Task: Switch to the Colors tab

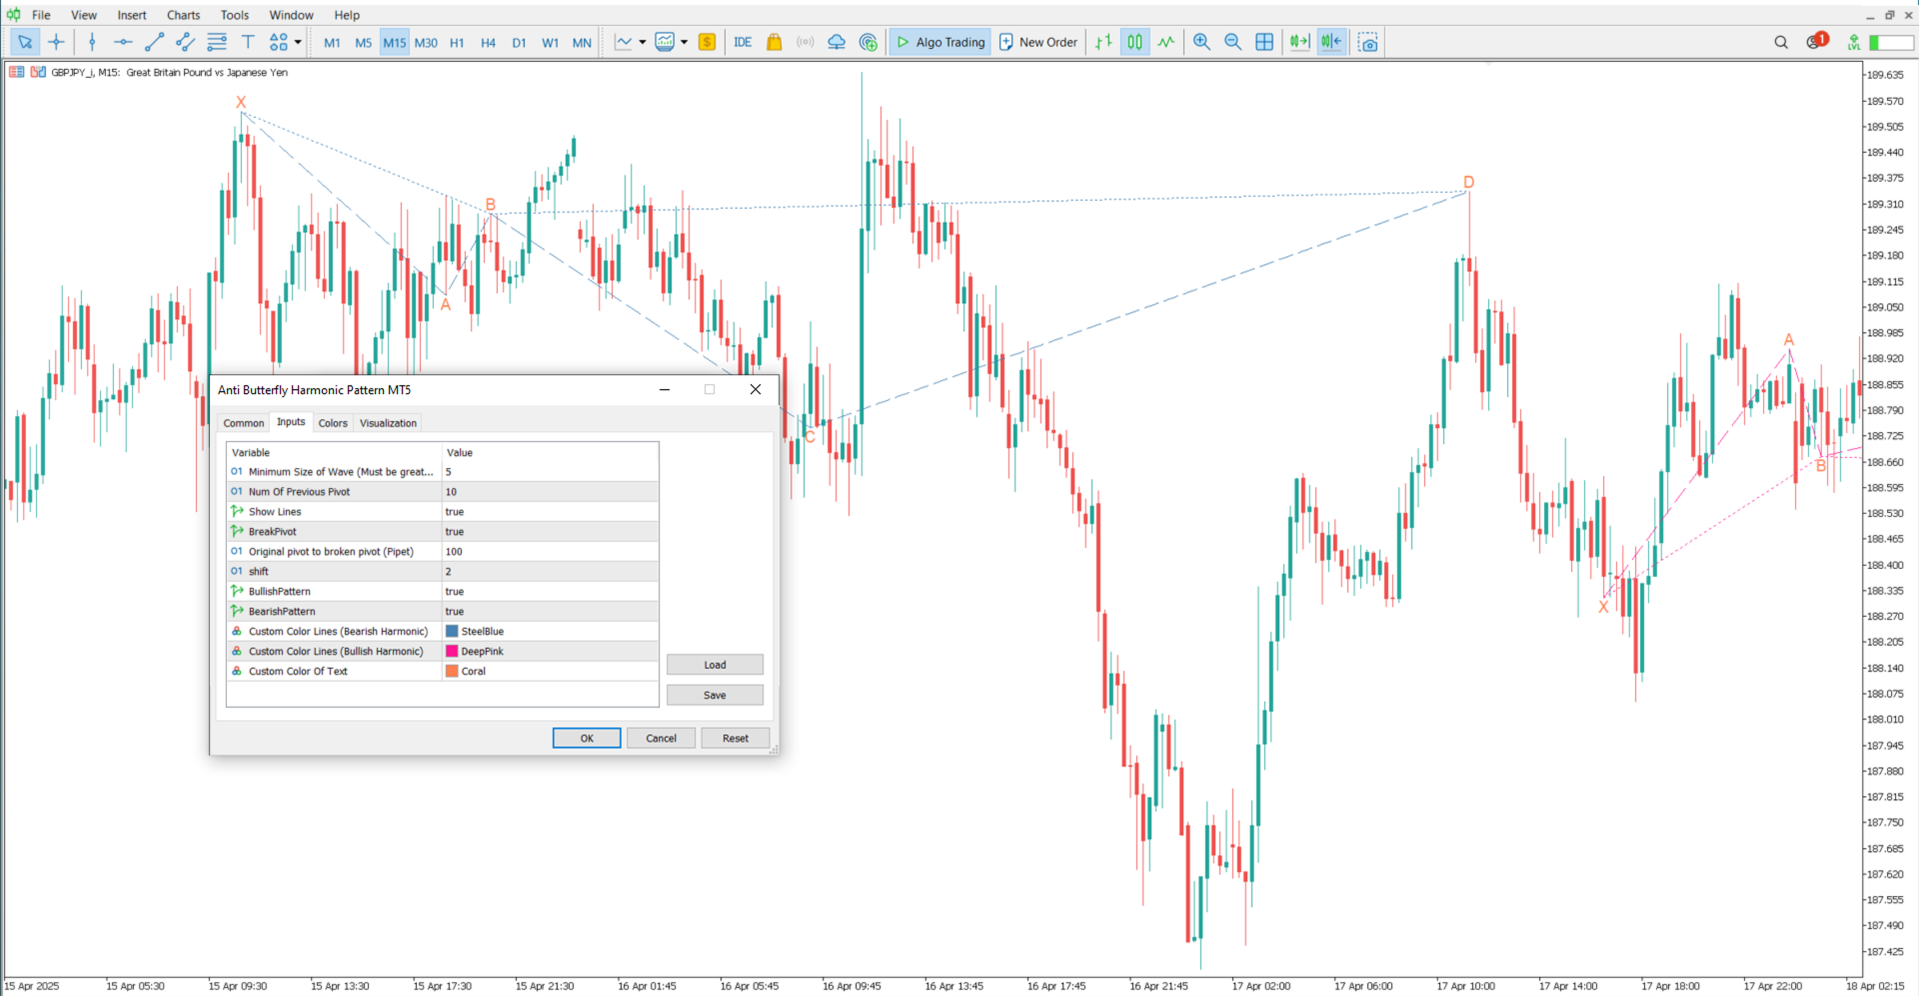Action: coord(333,422)
